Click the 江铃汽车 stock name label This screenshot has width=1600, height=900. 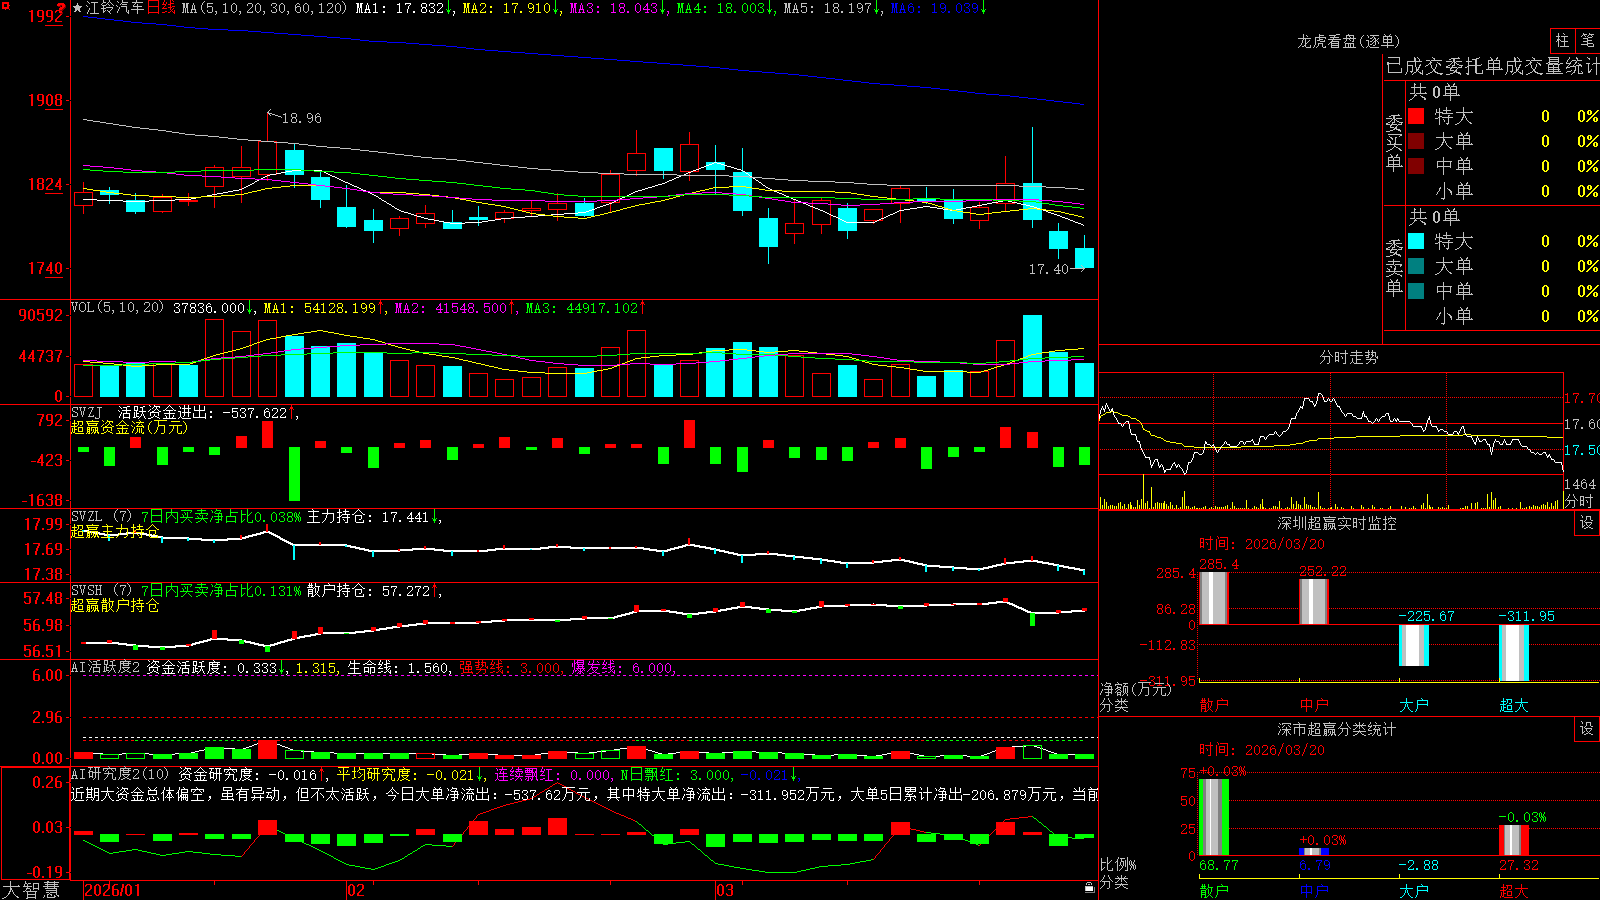(x=115, y=8)
